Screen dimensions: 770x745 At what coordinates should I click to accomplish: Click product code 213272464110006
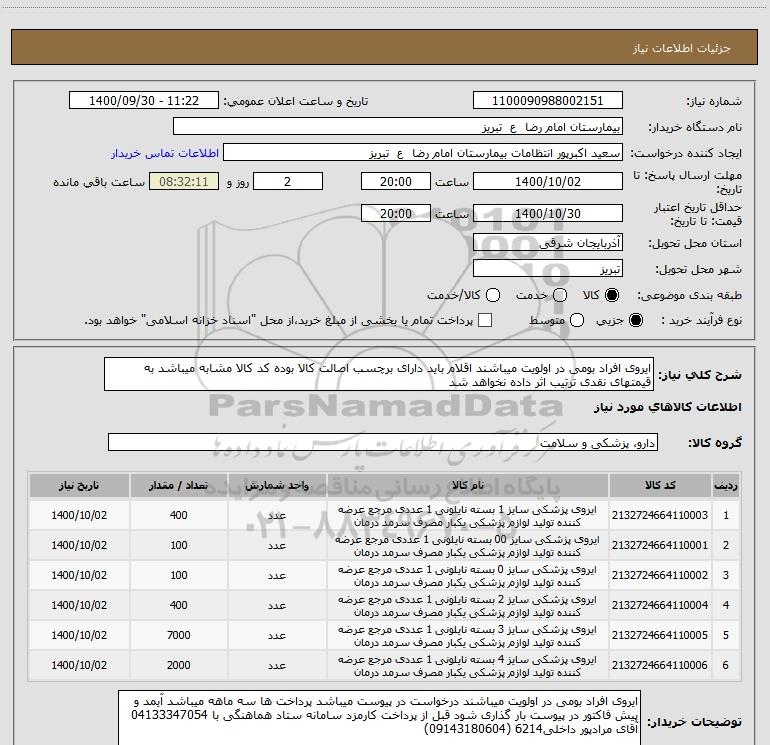coord(660,665)
